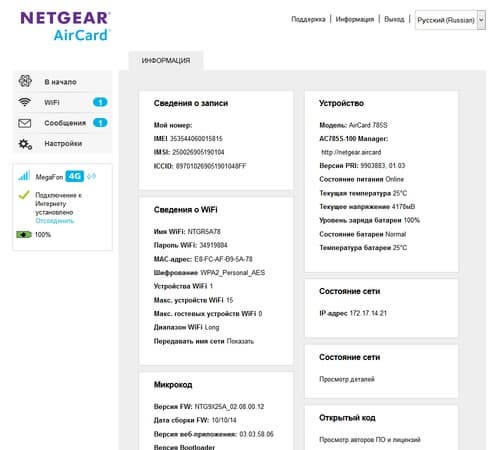Click the Сведения о записи heading
The image size is (500, 450).
click(x=191, y=103)
